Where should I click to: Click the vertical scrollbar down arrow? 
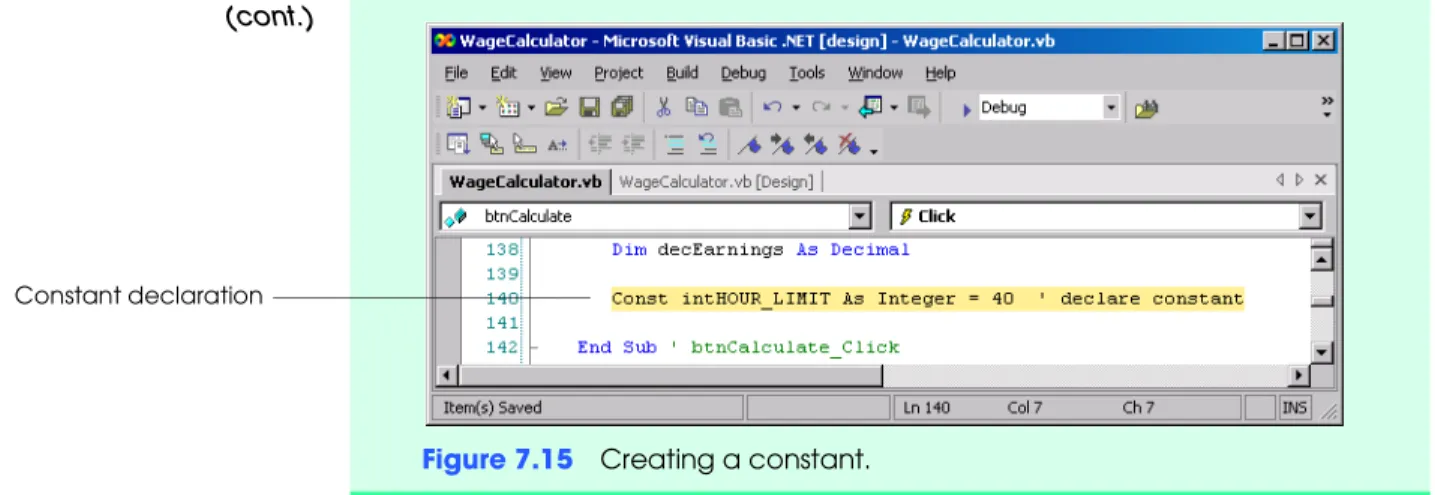coord(1322,352)
